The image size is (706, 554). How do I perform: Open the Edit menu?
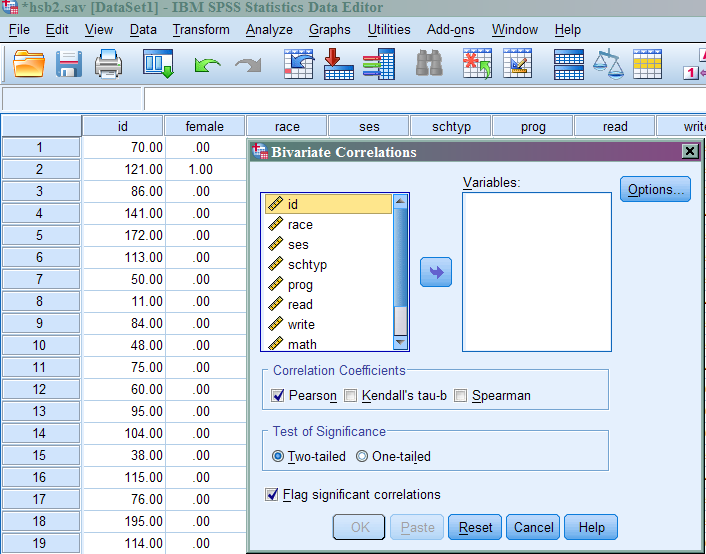tap(57, 30)
